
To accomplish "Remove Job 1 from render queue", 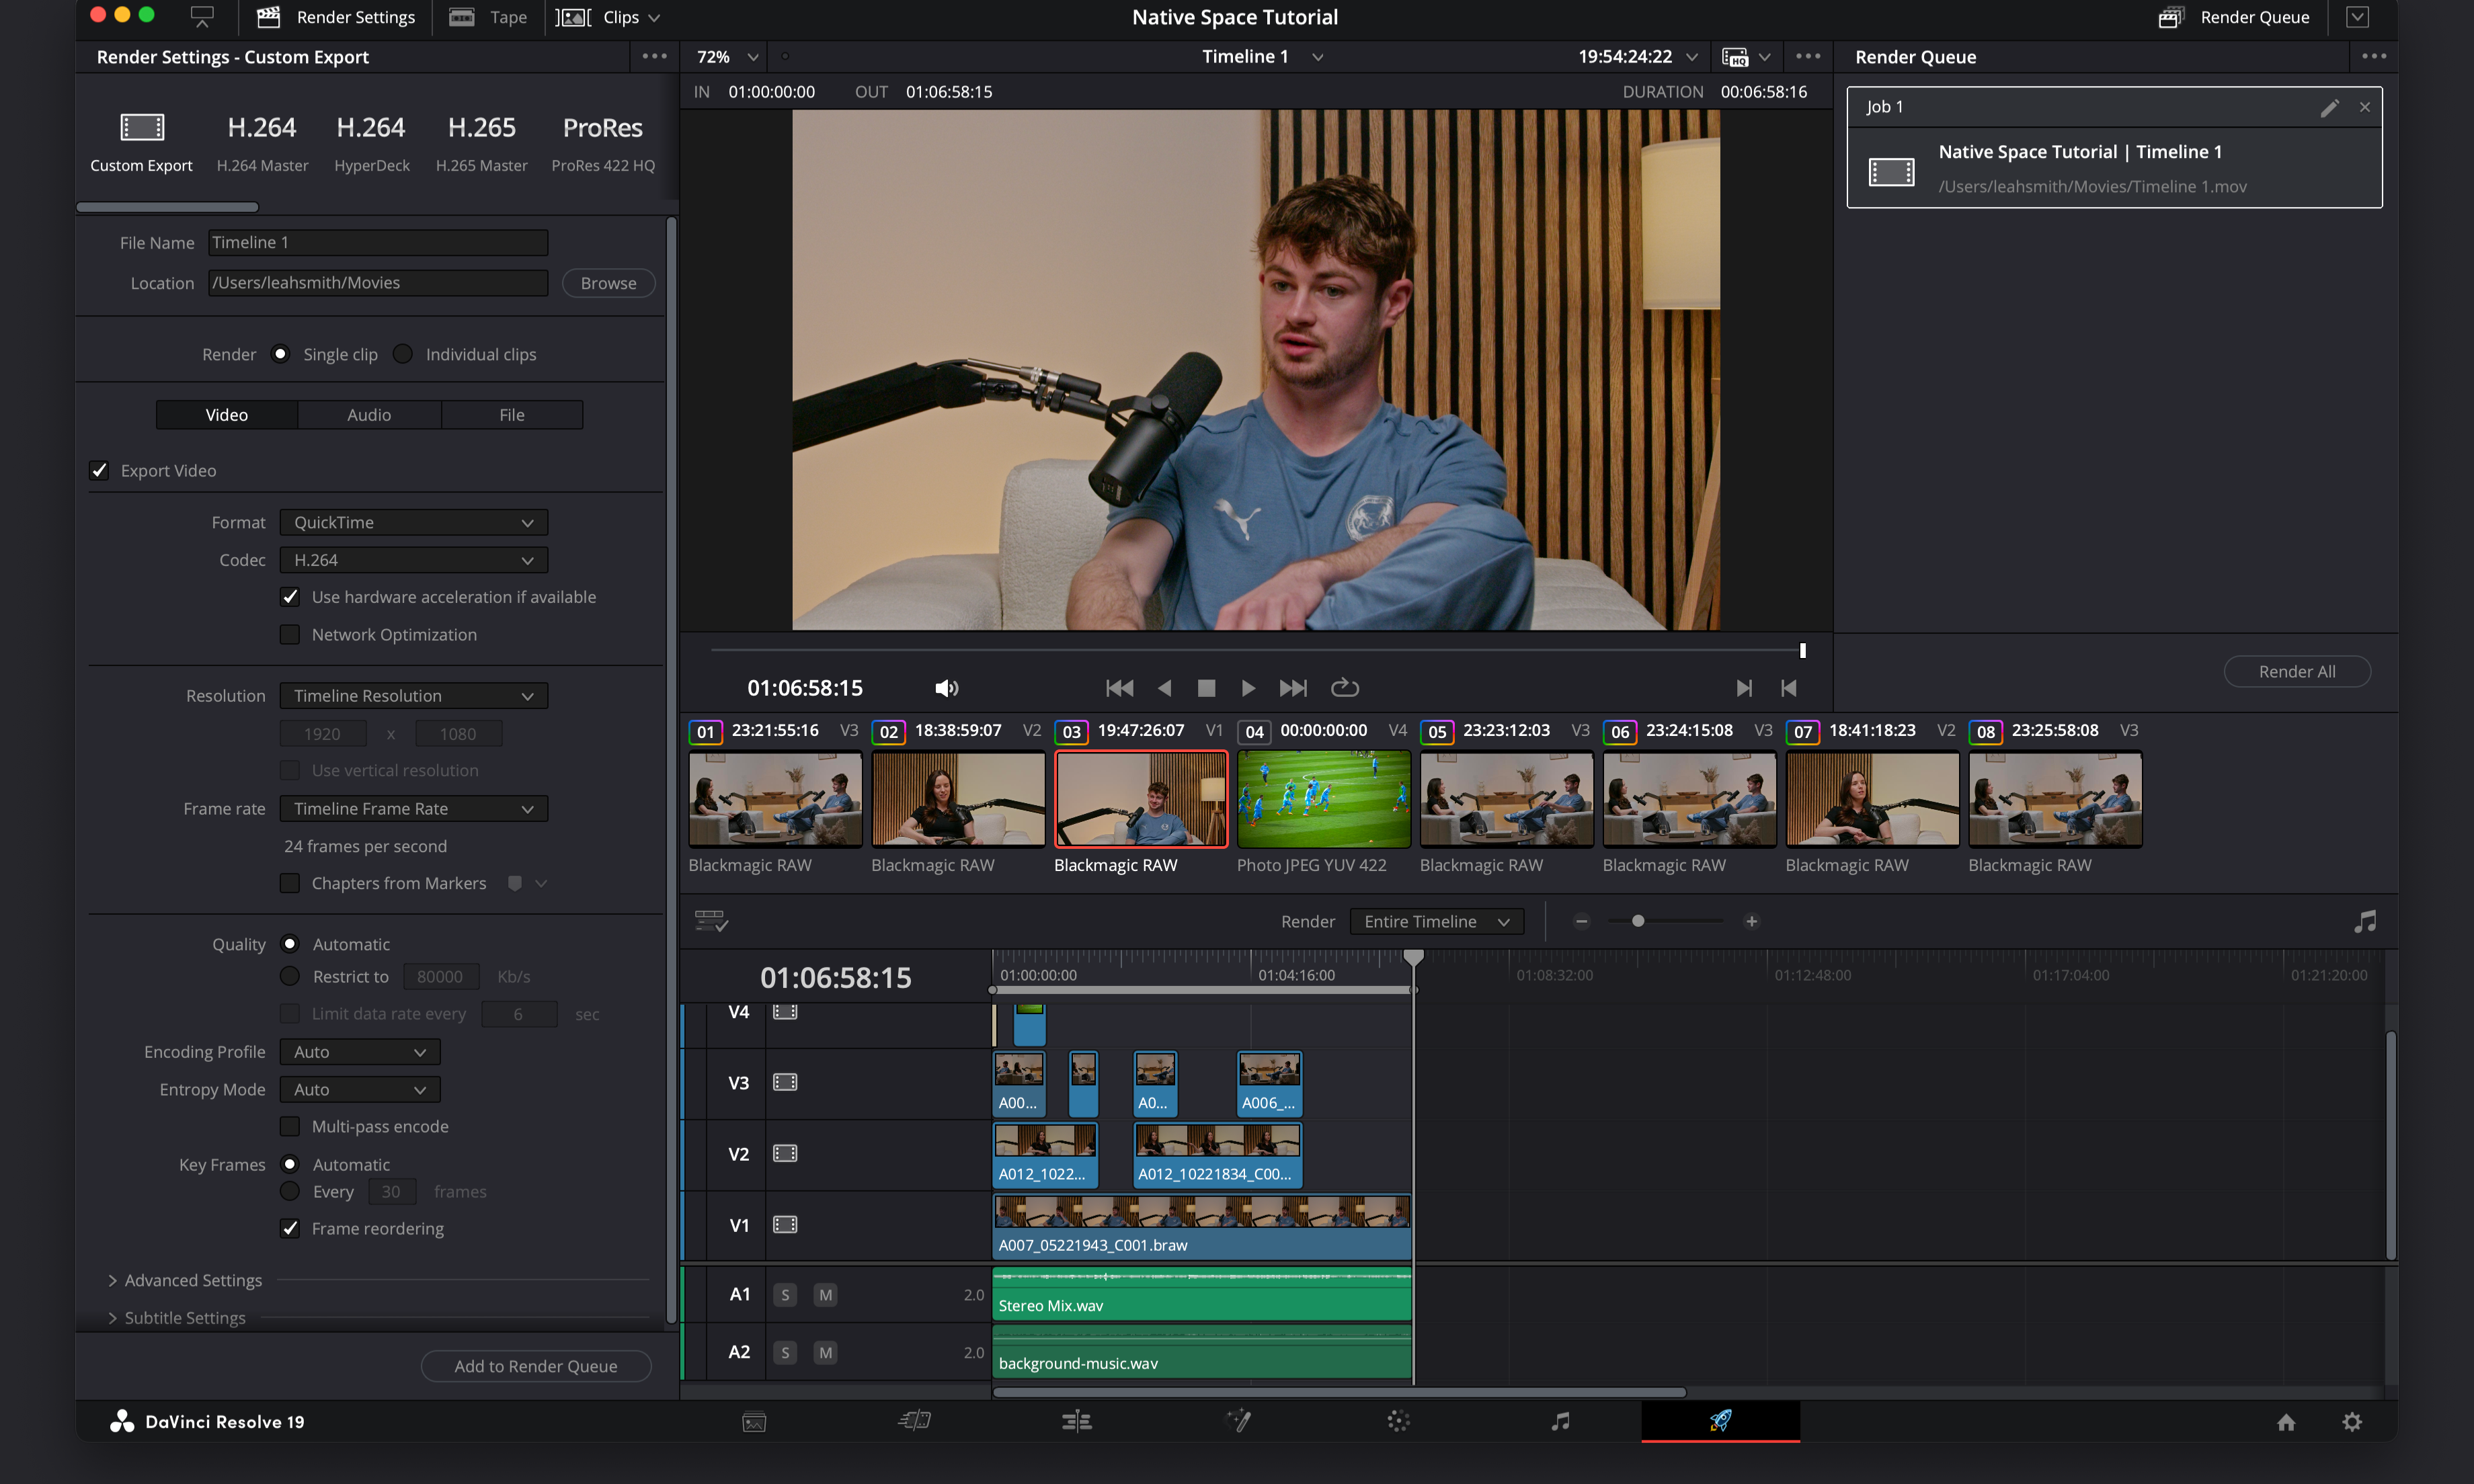I will (x=2365, y=107).
